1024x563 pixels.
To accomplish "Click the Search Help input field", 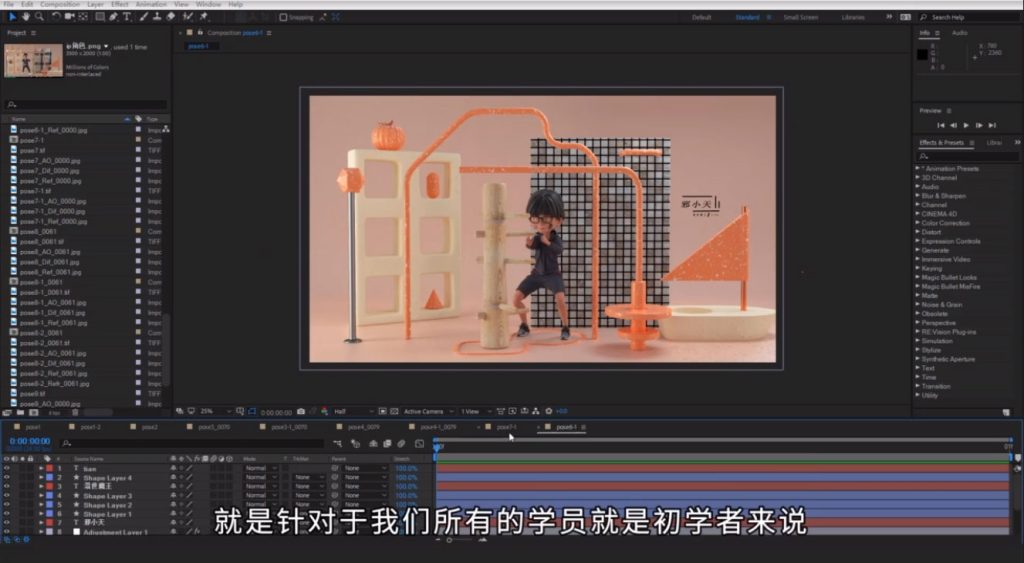I will pos(969,17).
